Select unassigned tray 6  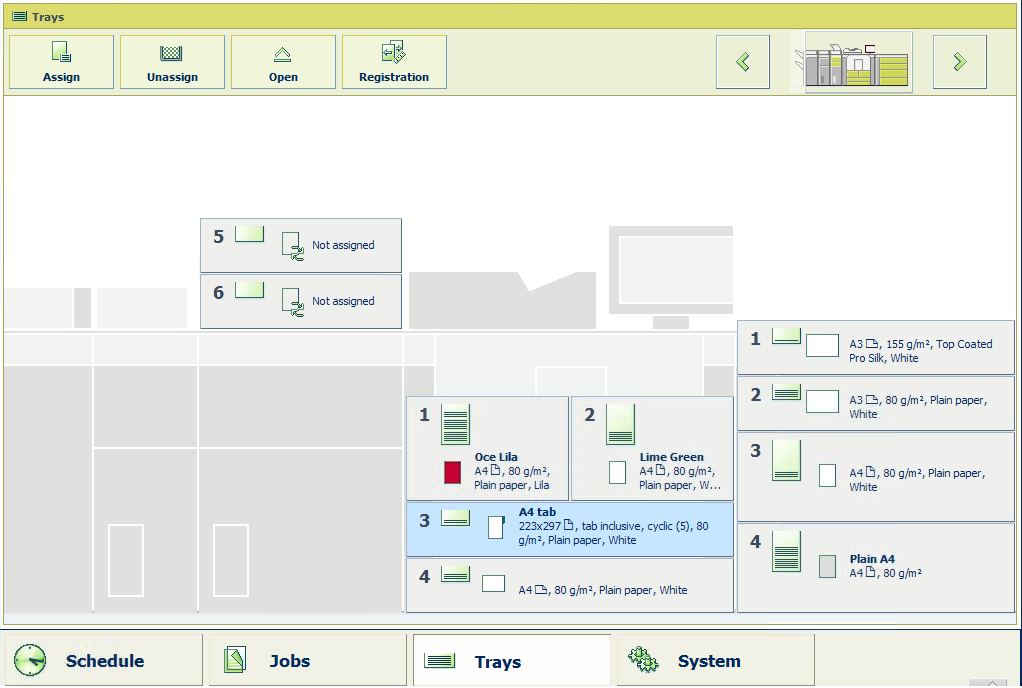tap(301, 301)
